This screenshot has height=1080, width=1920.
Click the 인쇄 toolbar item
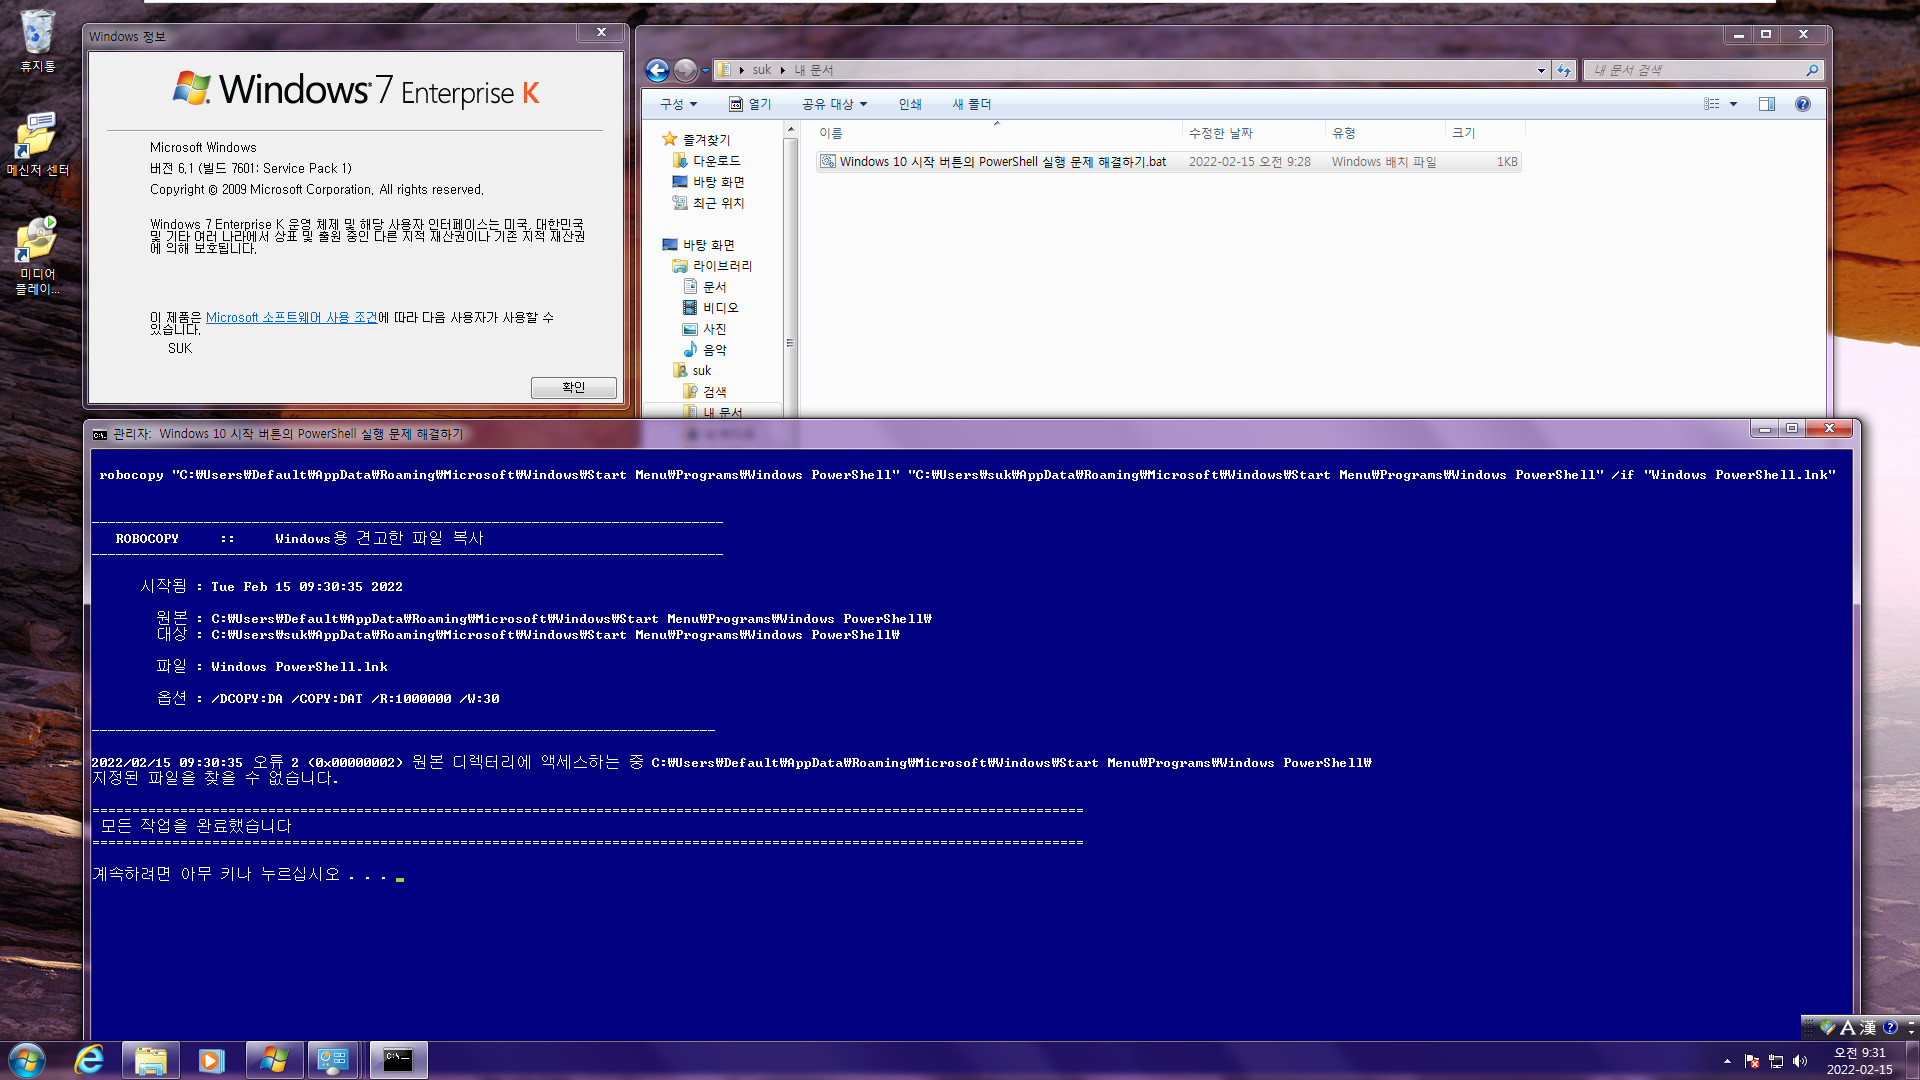[910, 104]
